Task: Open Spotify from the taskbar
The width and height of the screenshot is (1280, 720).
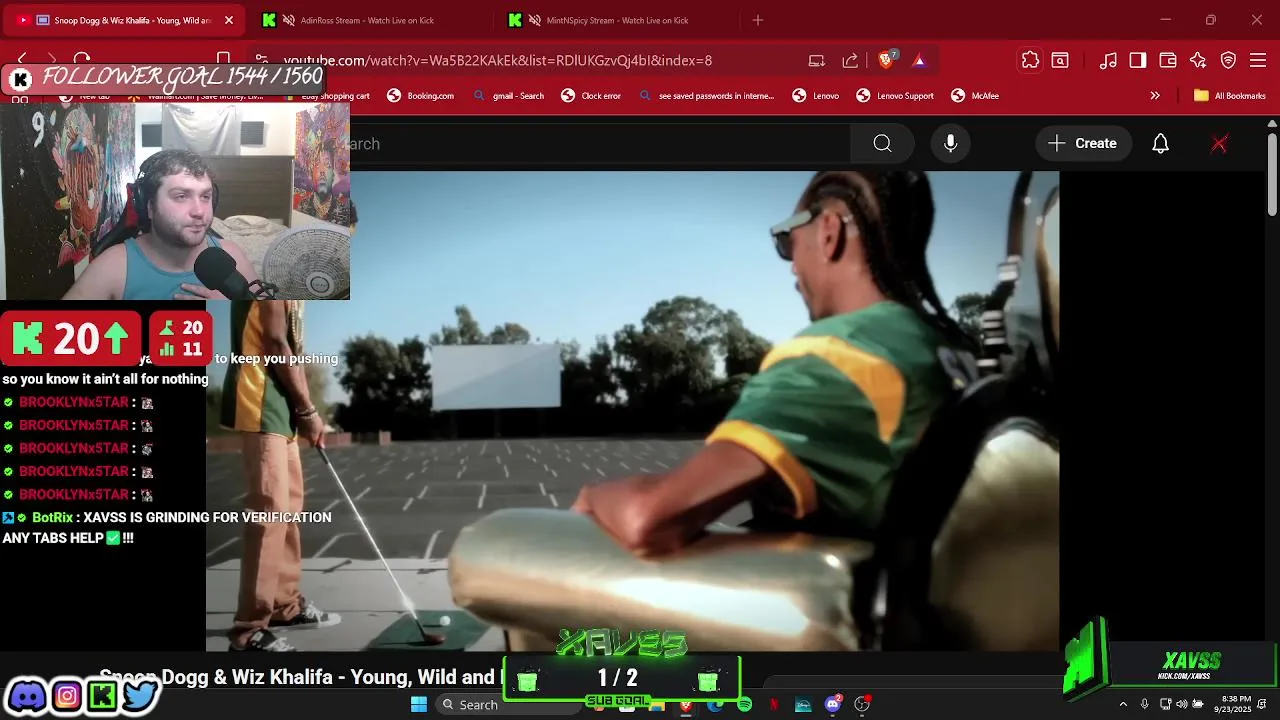Action: tap(744, 705)
